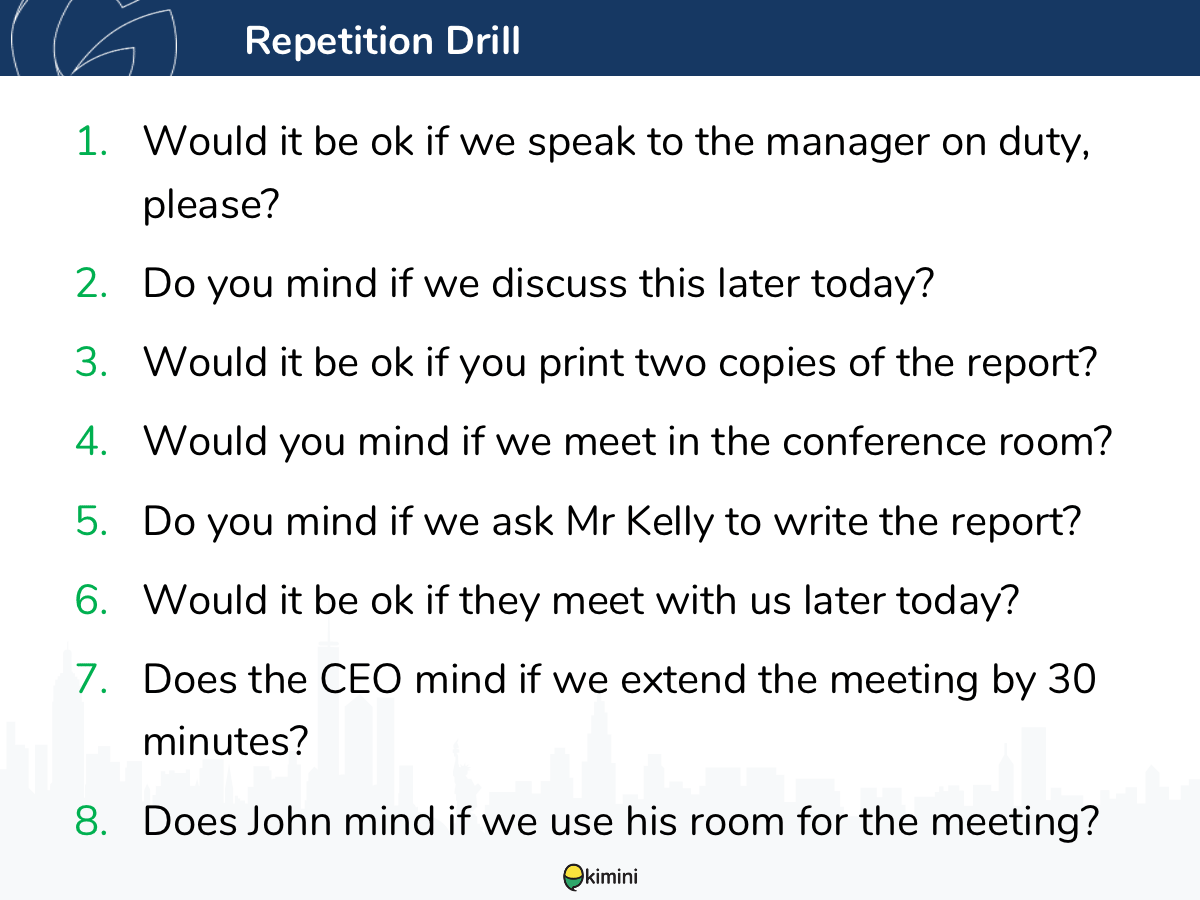1200x900 pixels.
Task: Click sentence about the manager on duty
Action: click(617, 174)
